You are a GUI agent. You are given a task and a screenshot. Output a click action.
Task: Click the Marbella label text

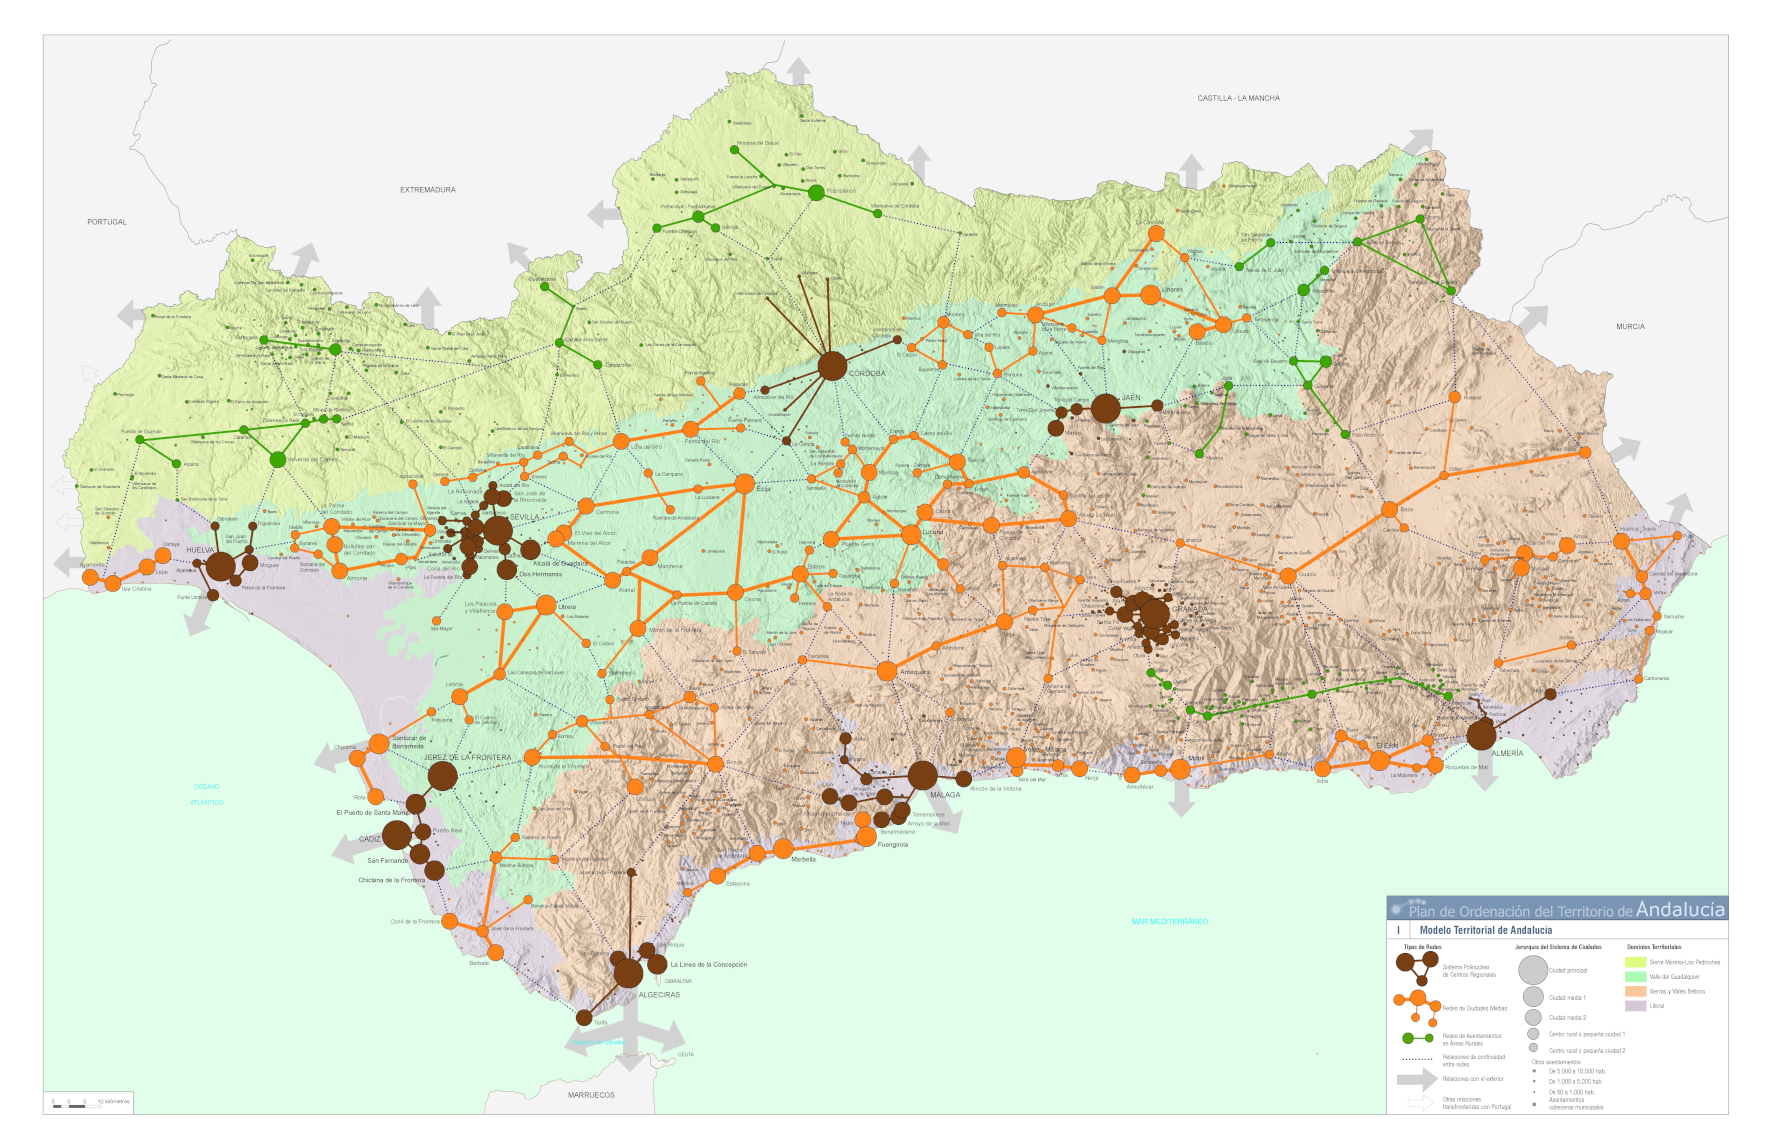[804, 859]
